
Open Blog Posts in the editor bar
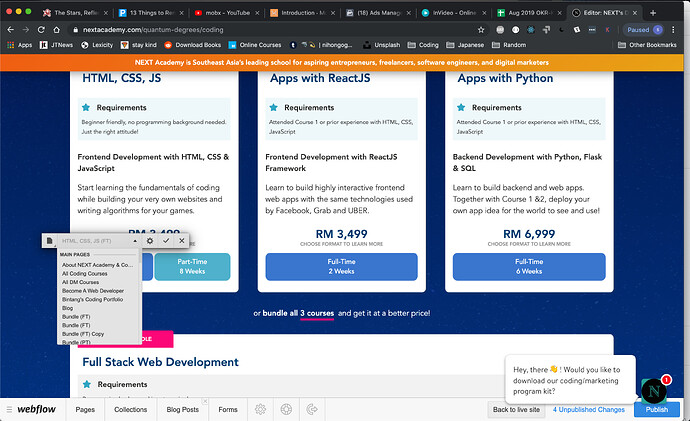tap(183, 410)
